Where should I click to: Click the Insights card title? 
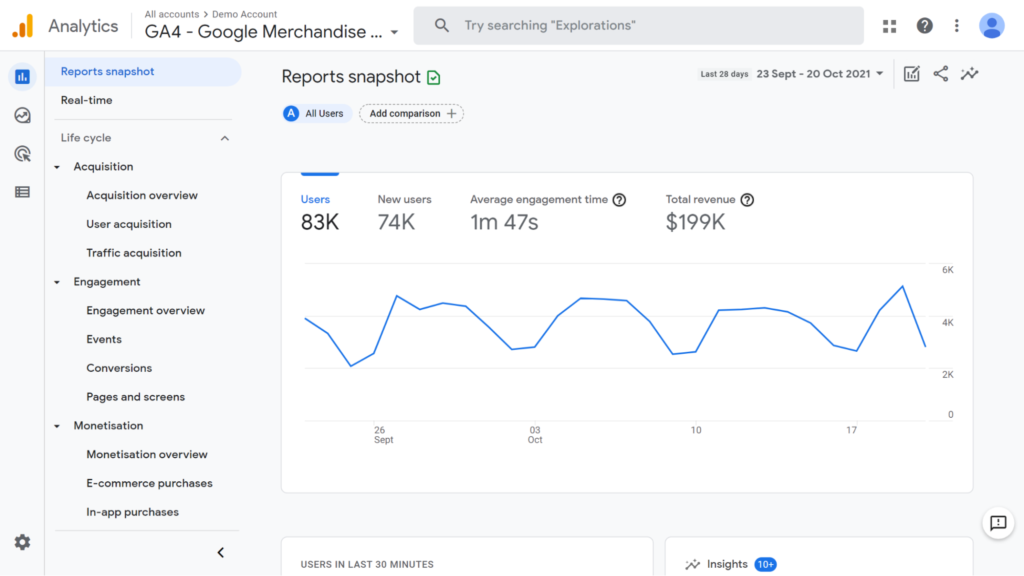[x=727, y=564]
